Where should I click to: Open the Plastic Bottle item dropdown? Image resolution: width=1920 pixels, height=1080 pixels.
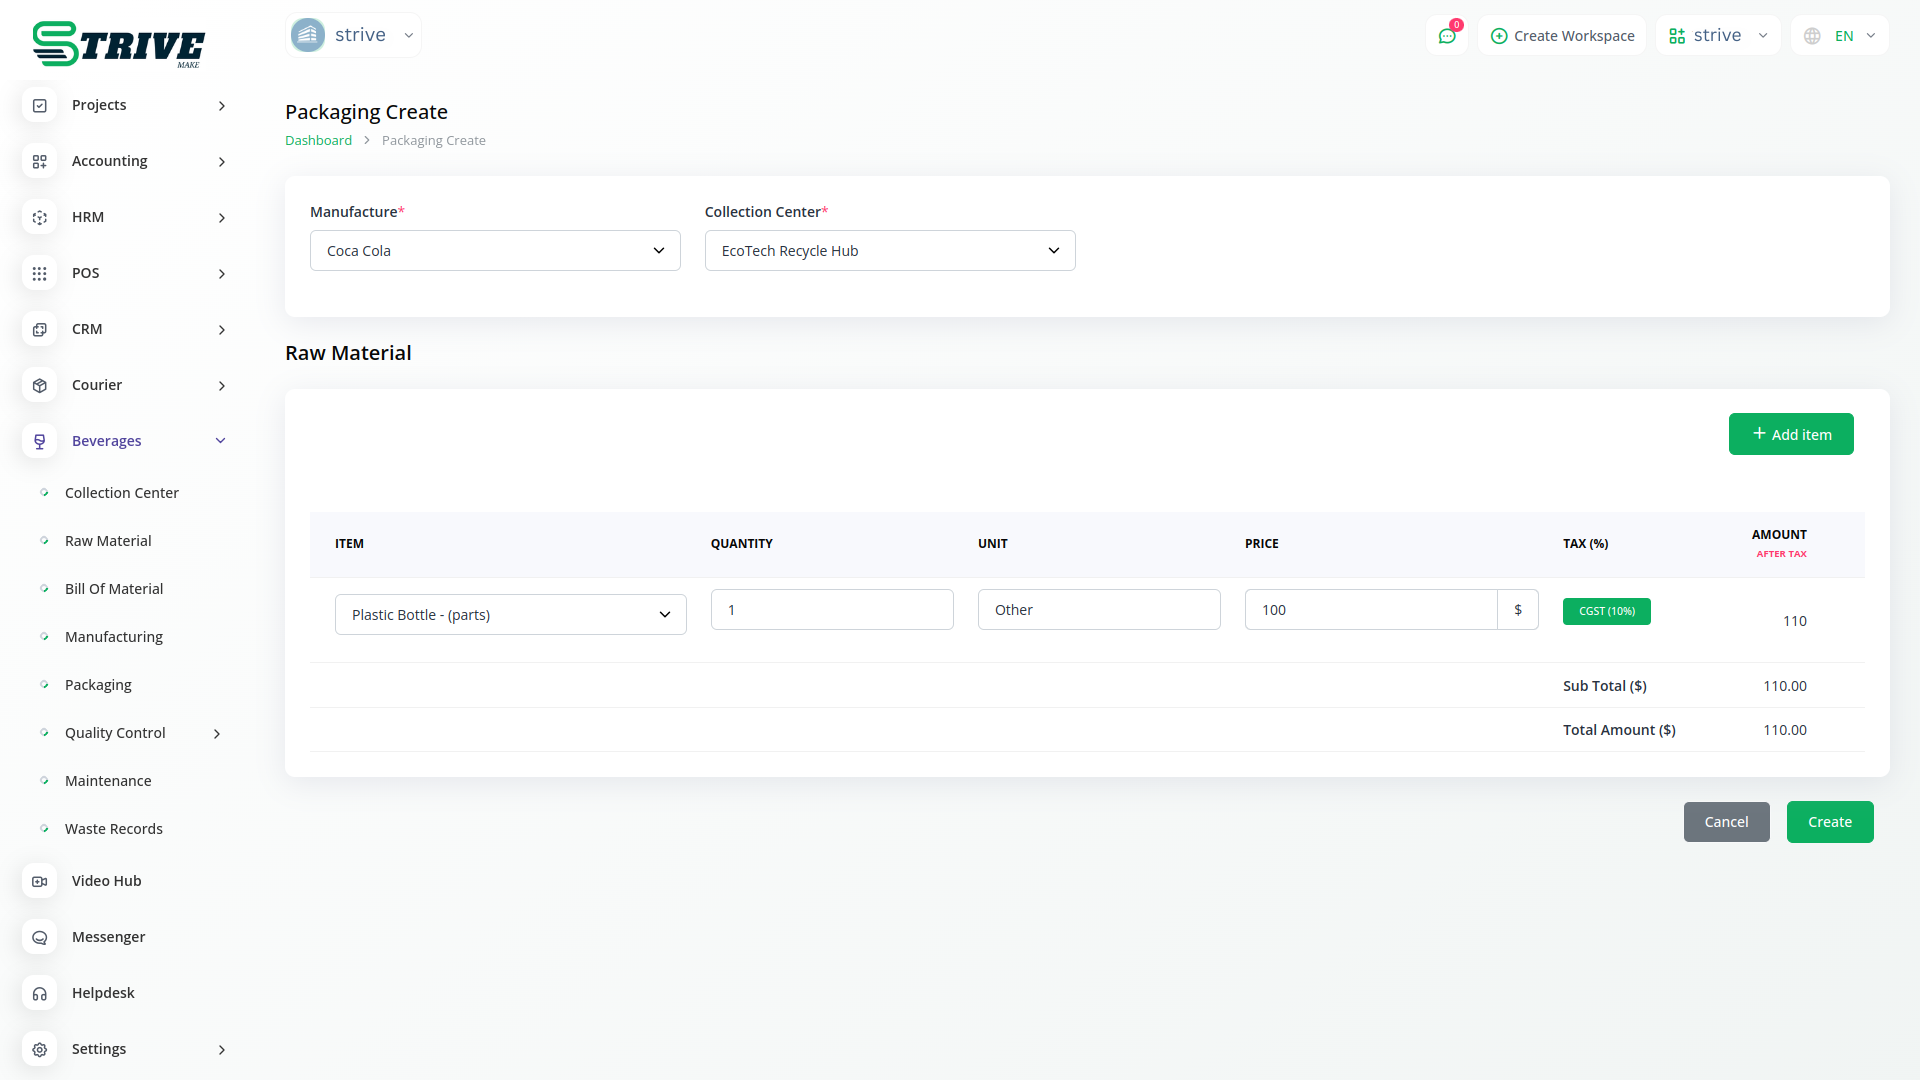[510, 615]
